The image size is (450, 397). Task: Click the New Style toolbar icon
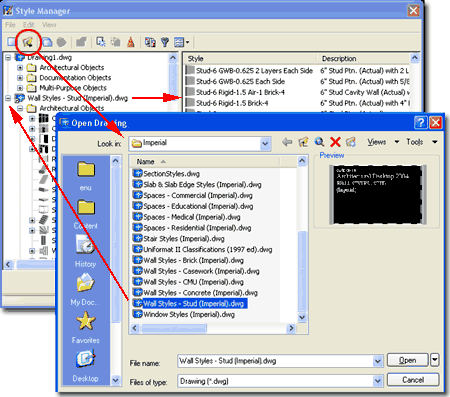point(101,42)
